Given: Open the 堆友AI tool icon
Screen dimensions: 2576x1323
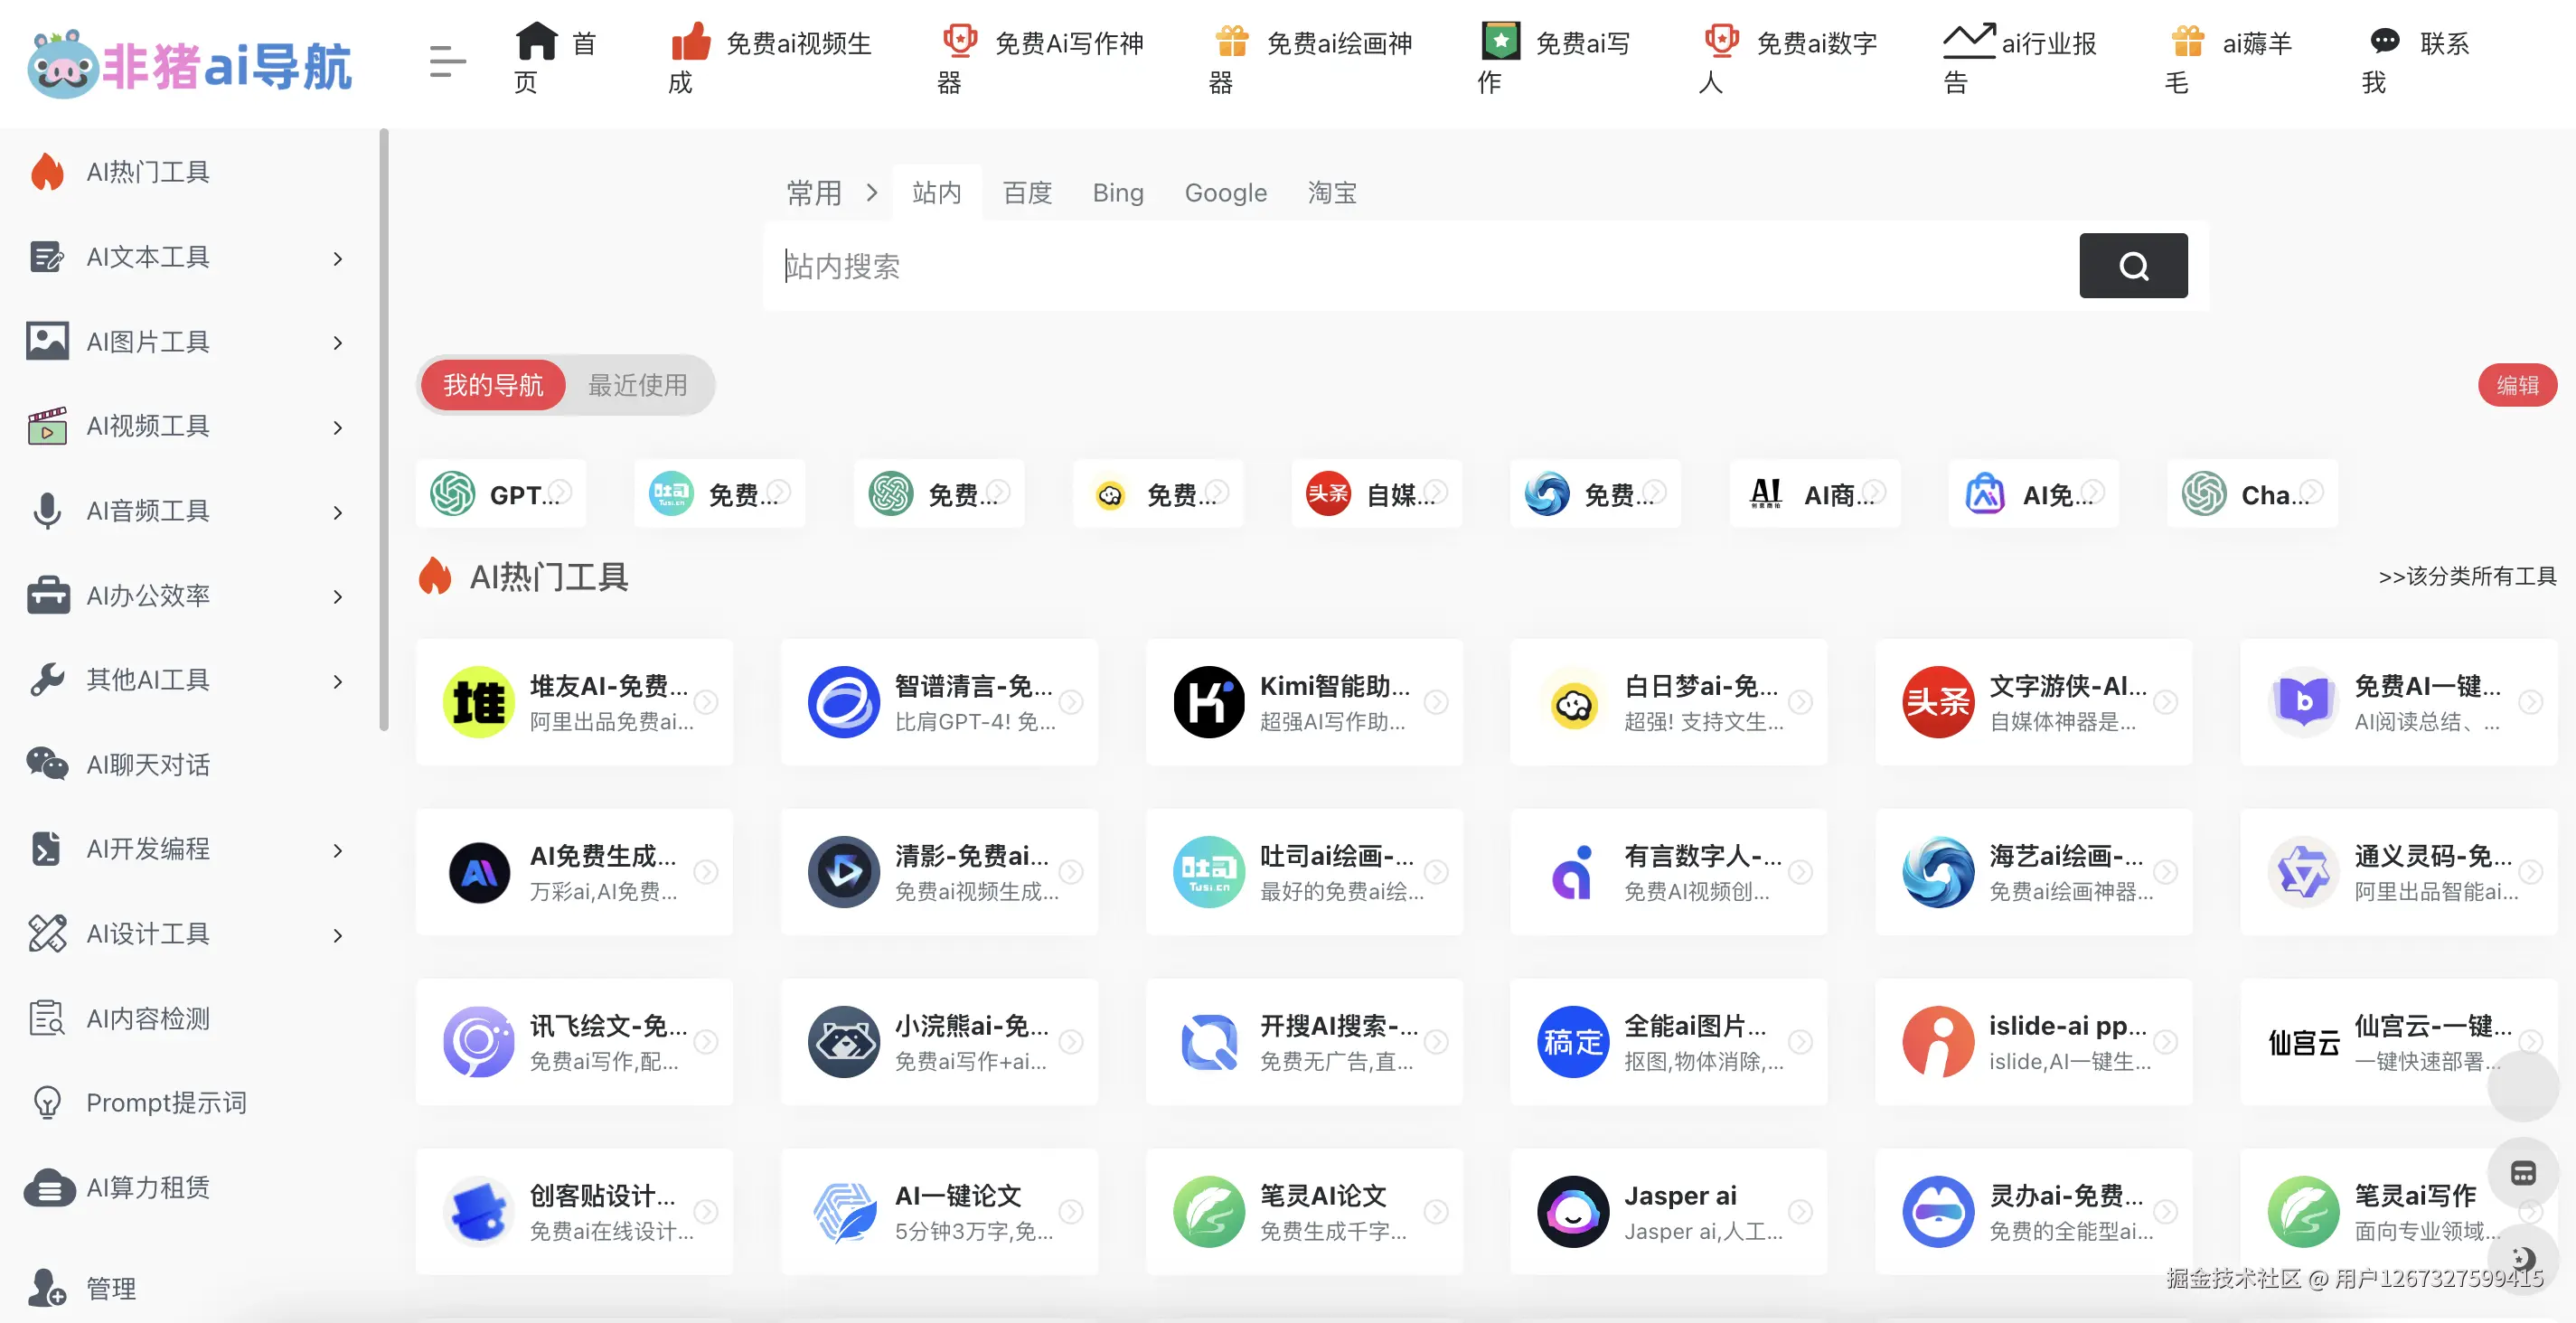Looking at the screenshot, I should 479,702.
